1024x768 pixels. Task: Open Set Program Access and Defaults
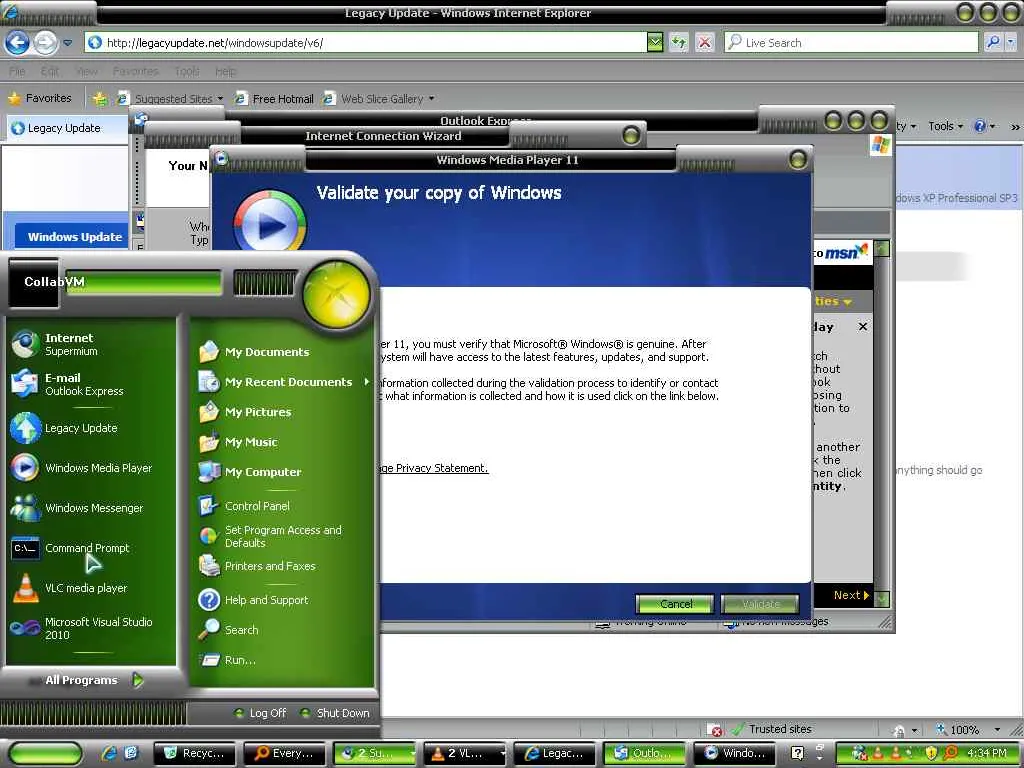pos(282,536)
